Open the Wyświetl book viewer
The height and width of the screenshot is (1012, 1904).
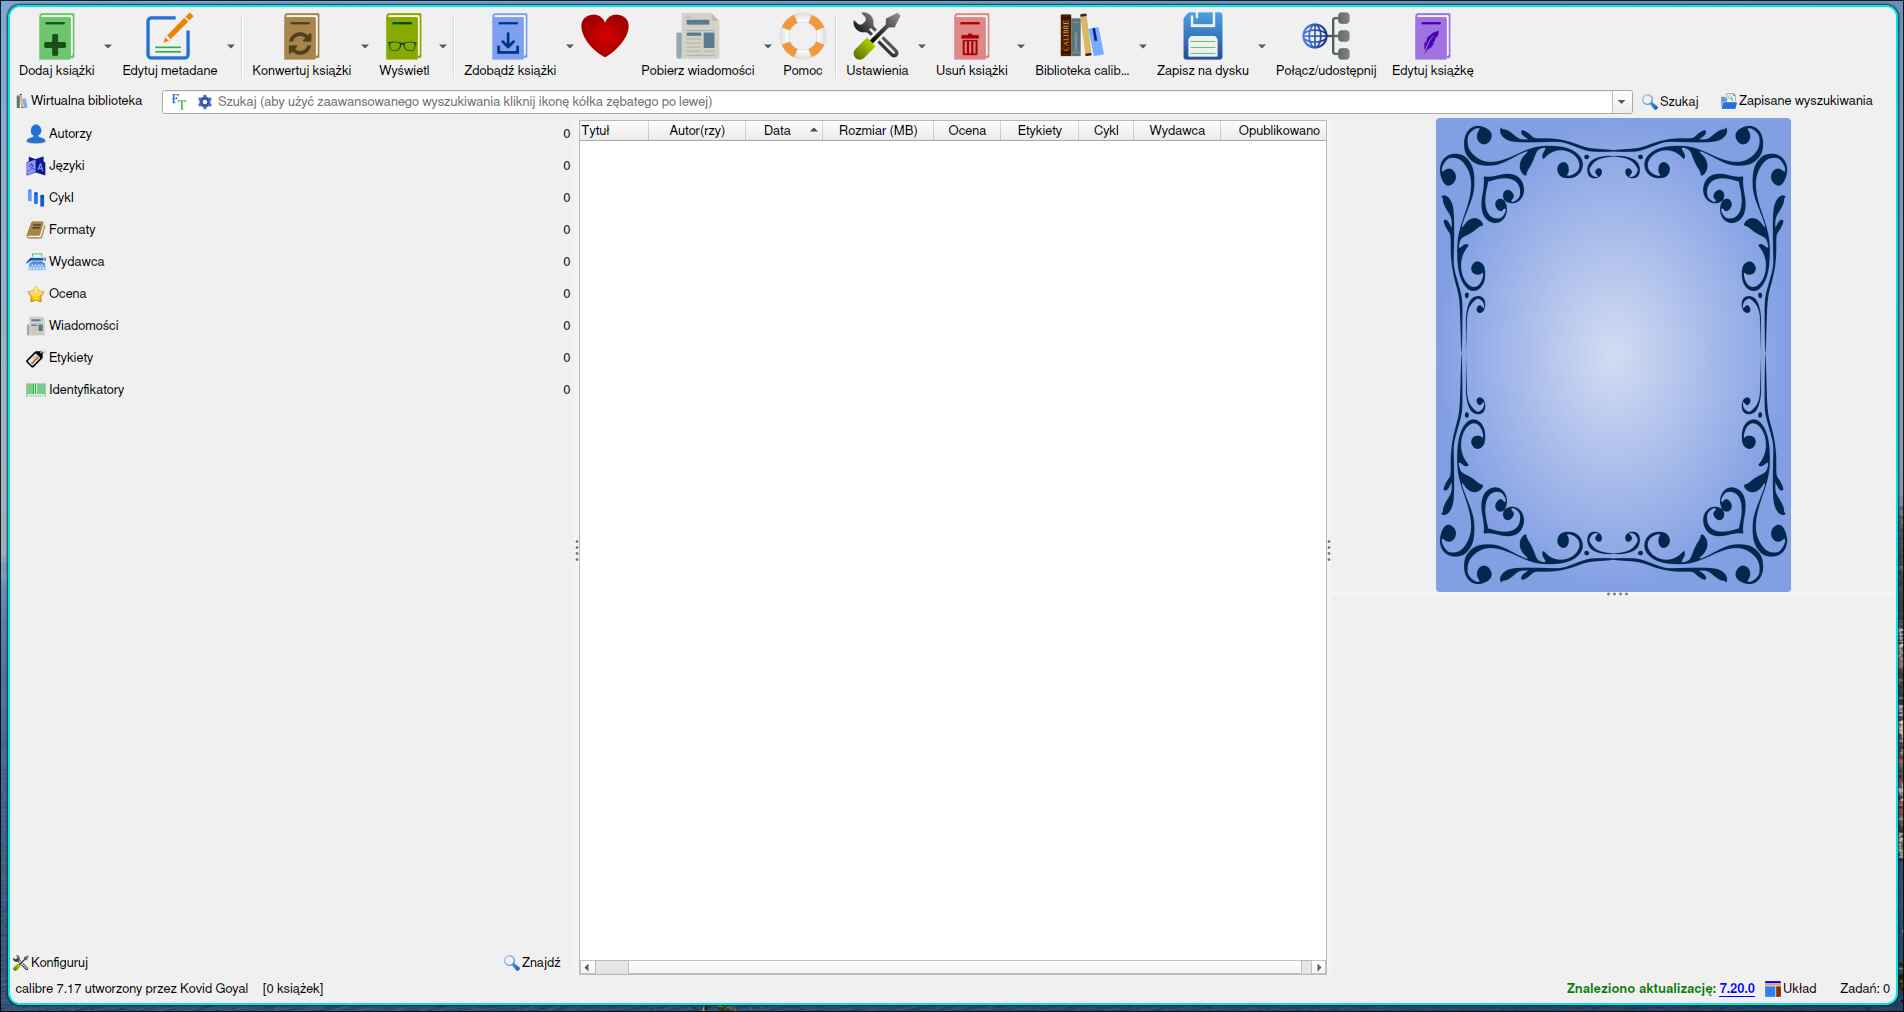tap(403, 38)
